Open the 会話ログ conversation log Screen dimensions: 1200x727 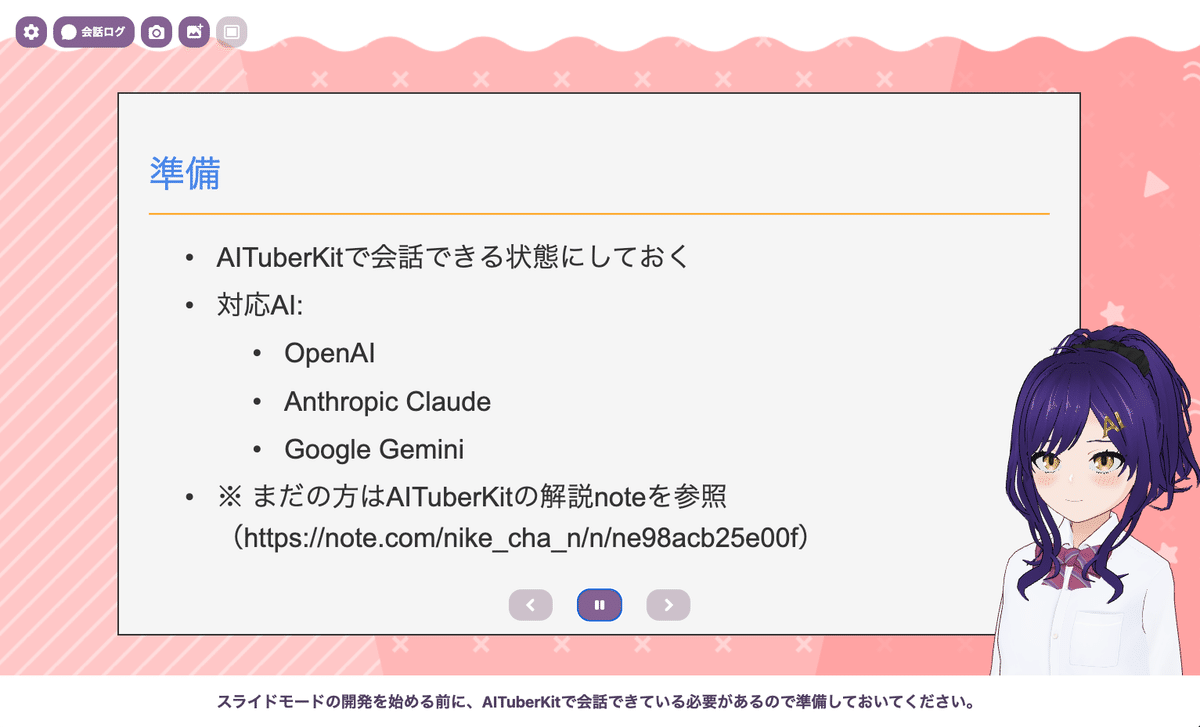94,32
